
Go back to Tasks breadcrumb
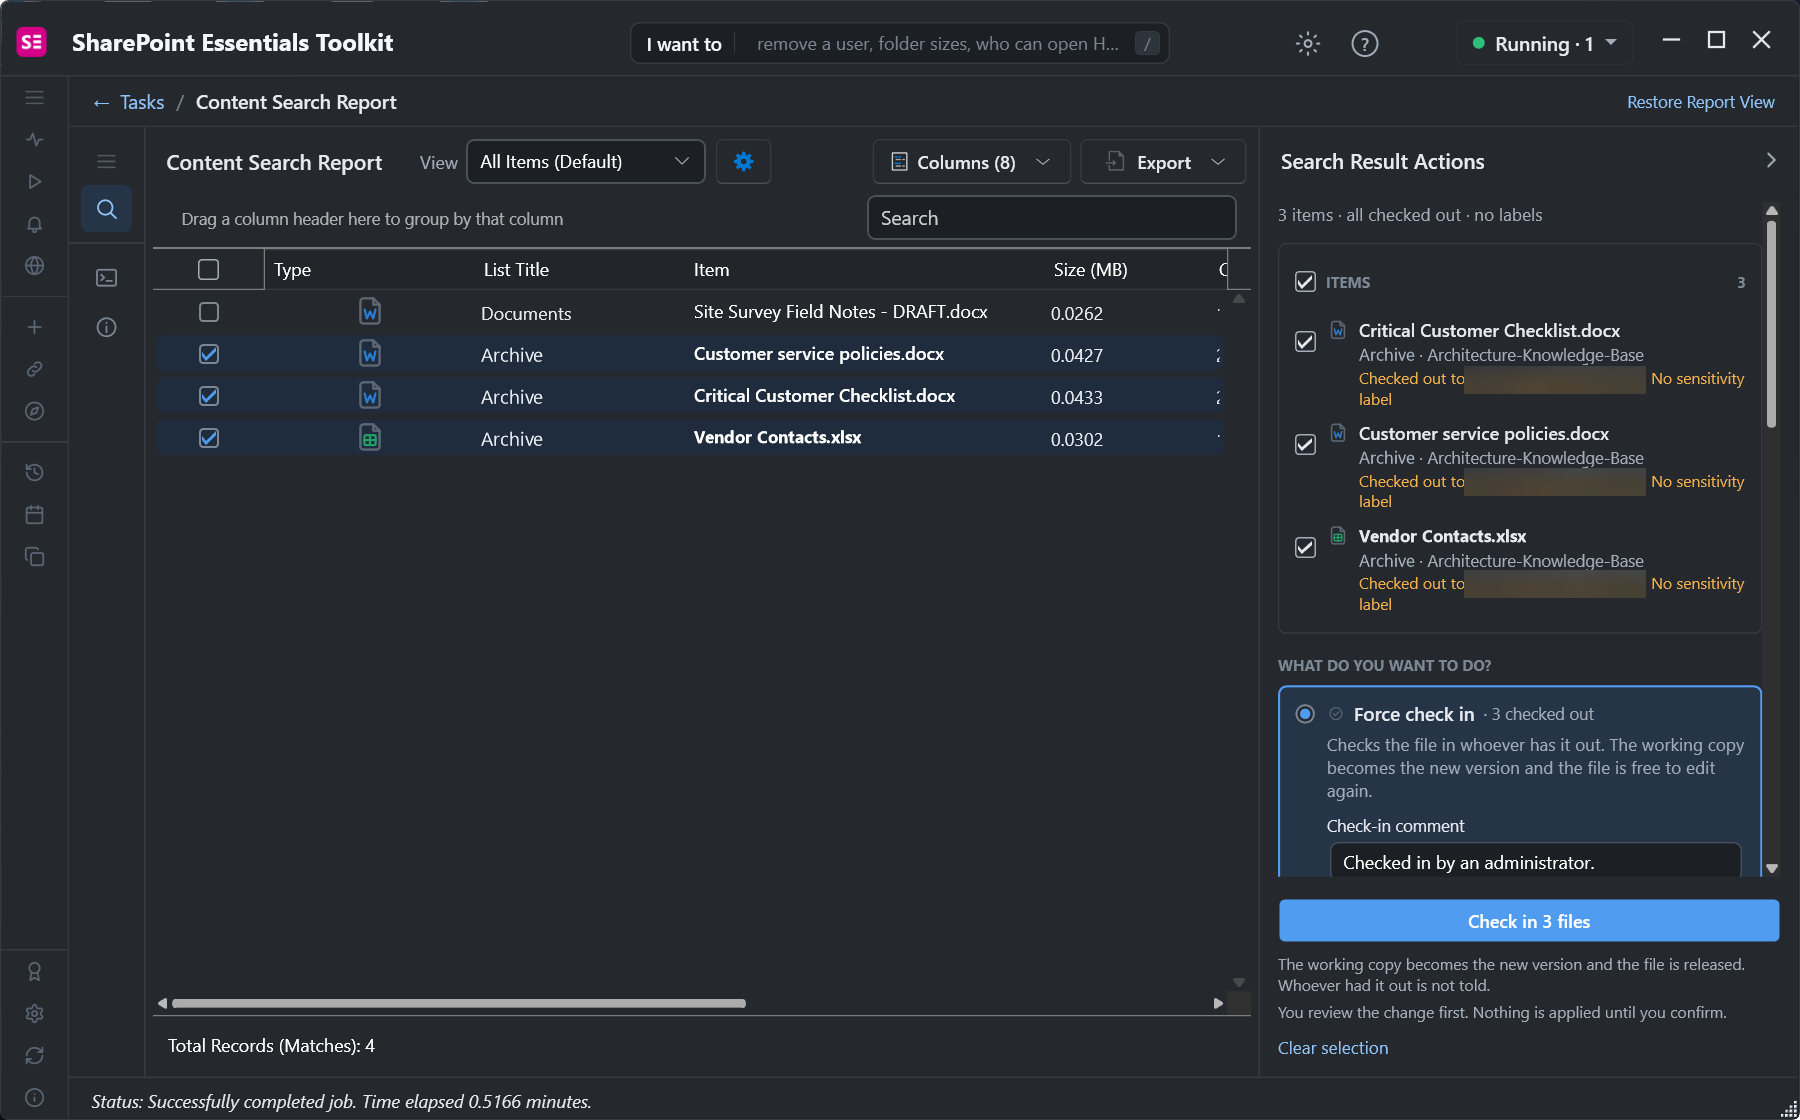point(128,102)
